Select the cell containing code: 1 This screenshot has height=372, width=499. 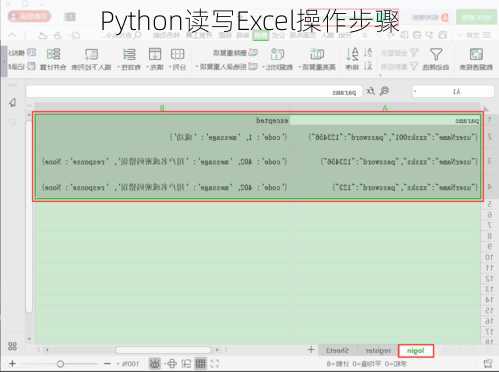[x=162, y=137]
